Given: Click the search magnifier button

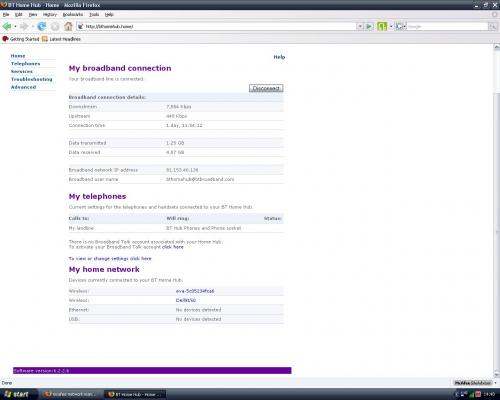Looking at the screenshot, I should click(493, 26).
